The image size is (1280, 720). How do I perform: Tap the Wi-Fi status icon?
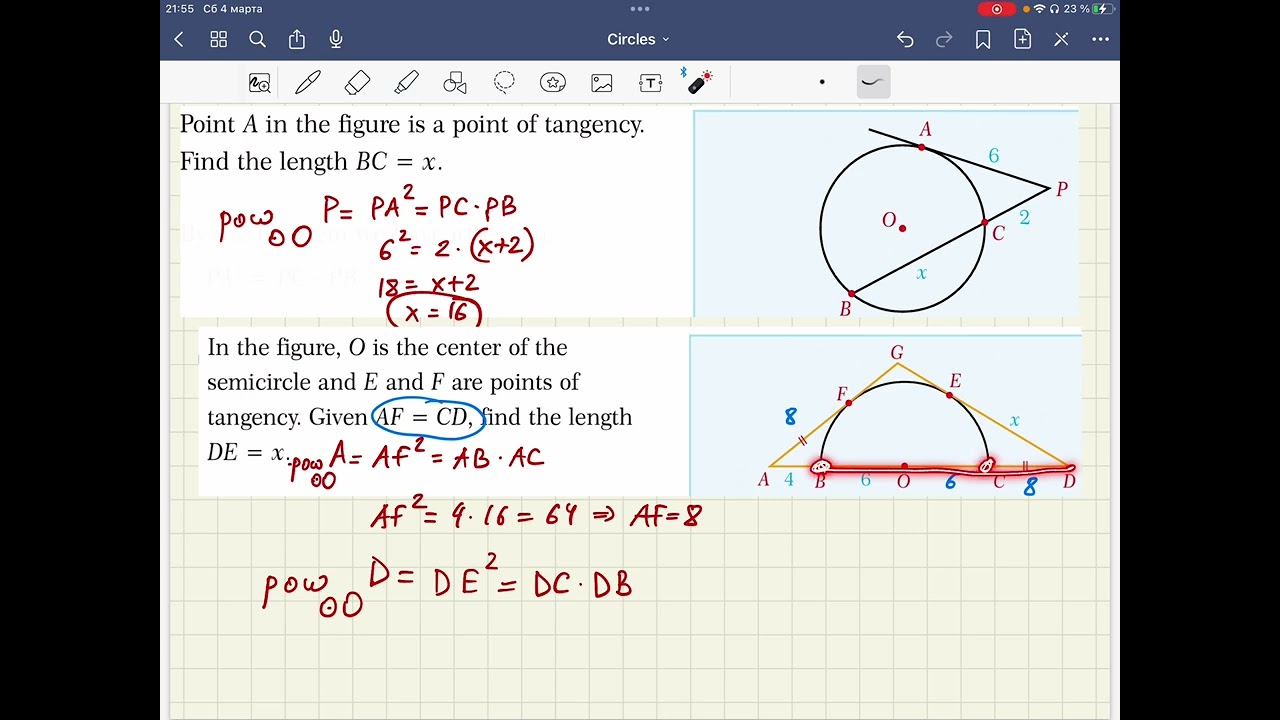(1040, 9)
